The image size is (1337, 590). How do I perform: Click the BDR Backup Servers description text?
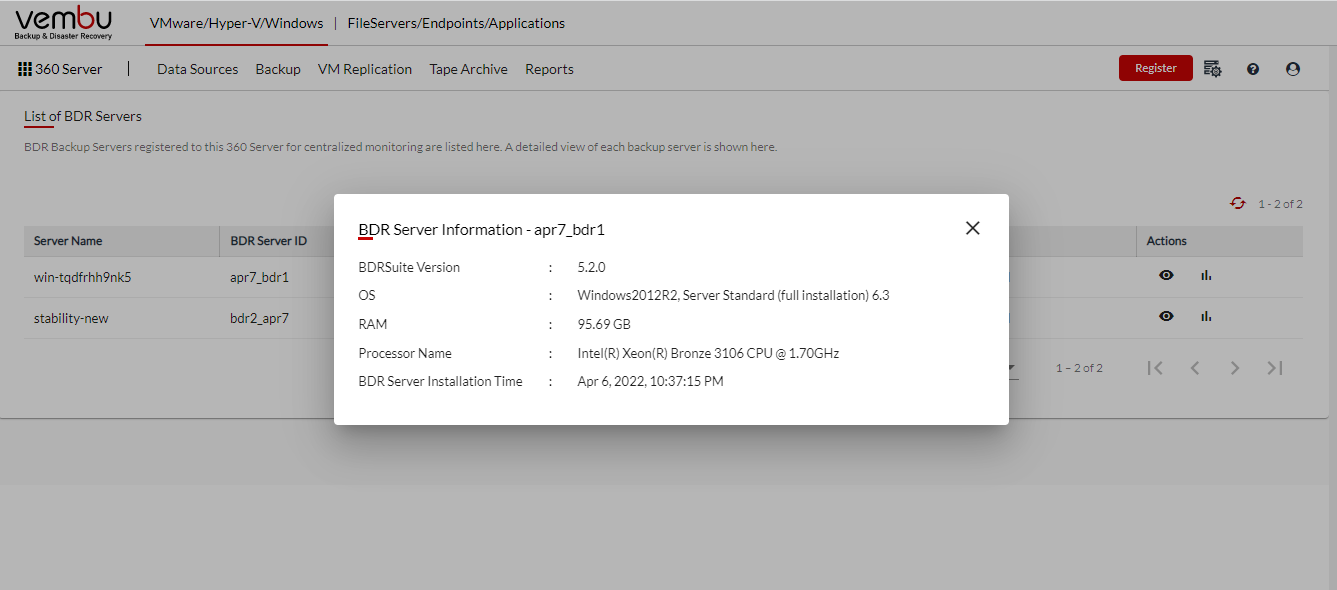tap(400, 147)
